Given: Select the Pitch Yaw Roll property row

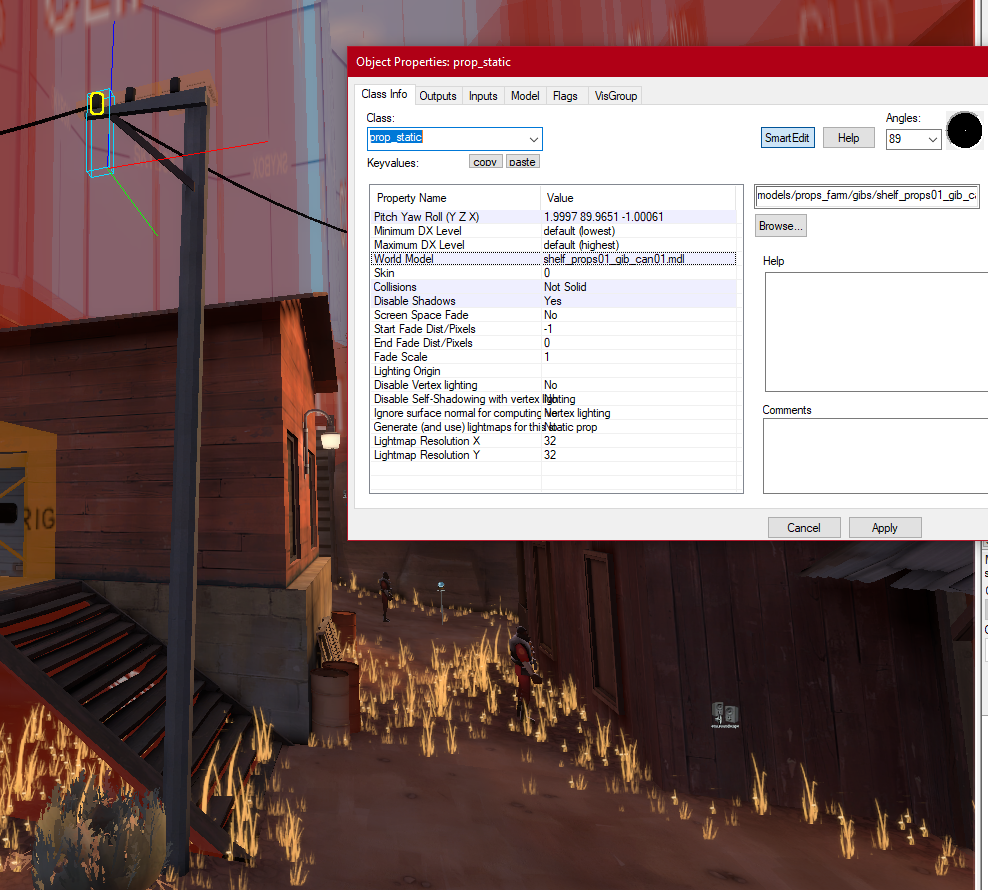Looking at the screenshot, I should coord(553,217).
